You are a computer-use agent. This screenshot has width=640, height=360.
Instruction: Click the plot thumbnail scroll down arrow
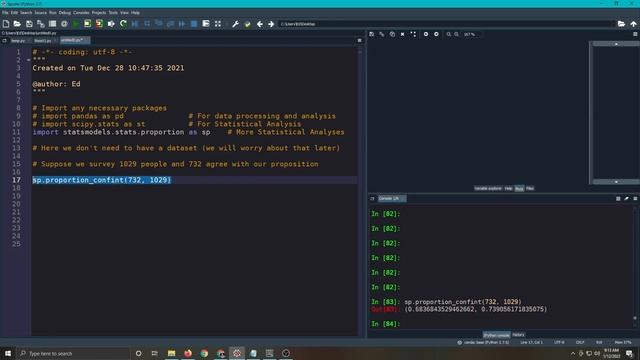[616, 182]
